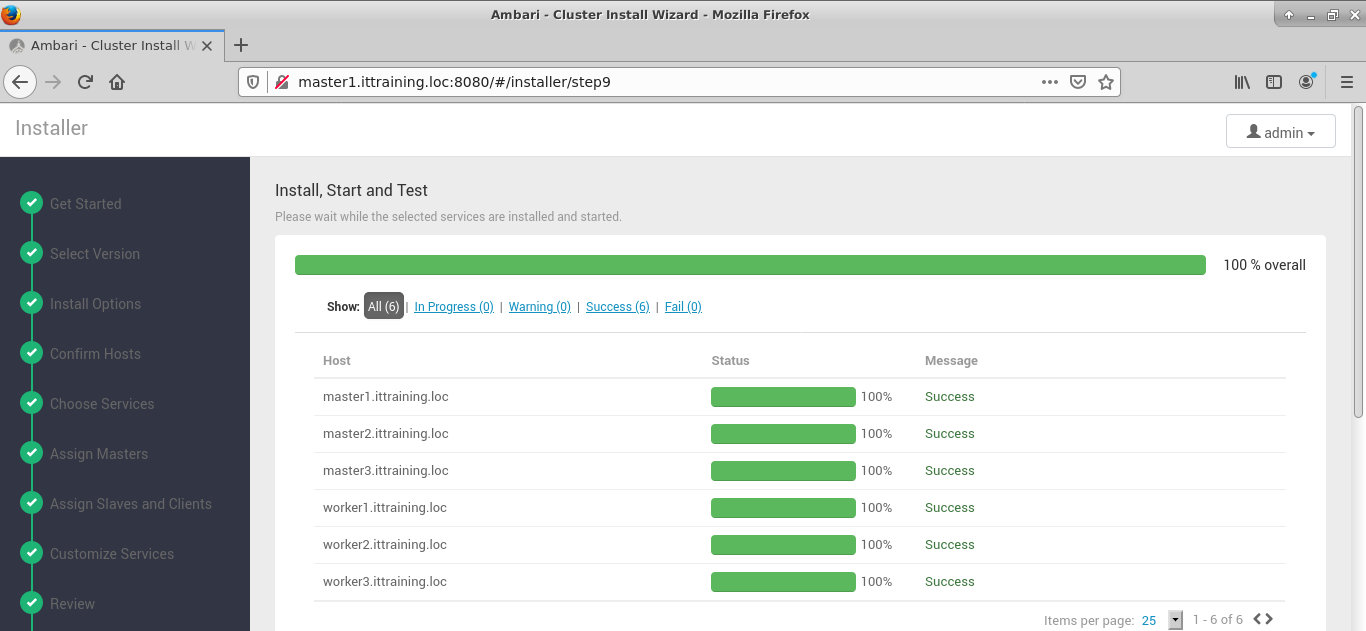Open the Firefox hamburger menu
The height and width of the screenshot is (631, 1366).
(x=1346, y=82)
